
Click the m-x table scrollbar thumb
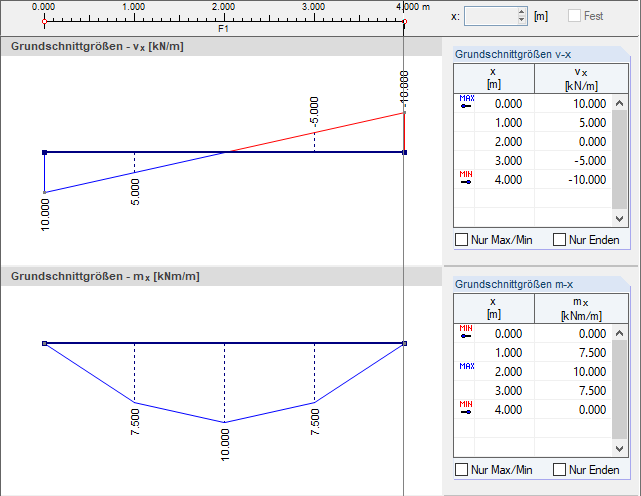click(x=619, y=389)
